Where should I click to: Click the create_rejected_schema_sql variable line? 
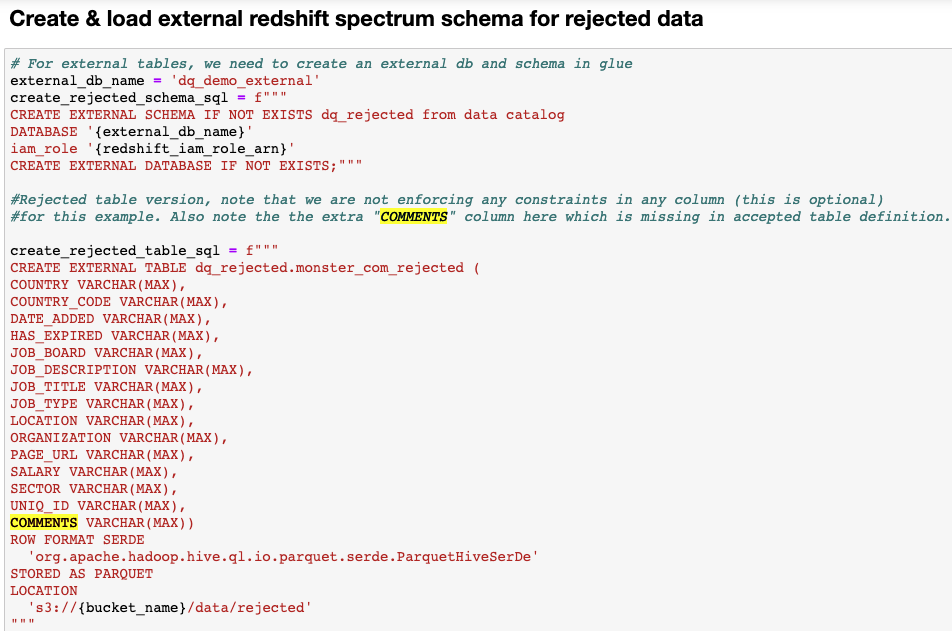(x=148, y=98)
